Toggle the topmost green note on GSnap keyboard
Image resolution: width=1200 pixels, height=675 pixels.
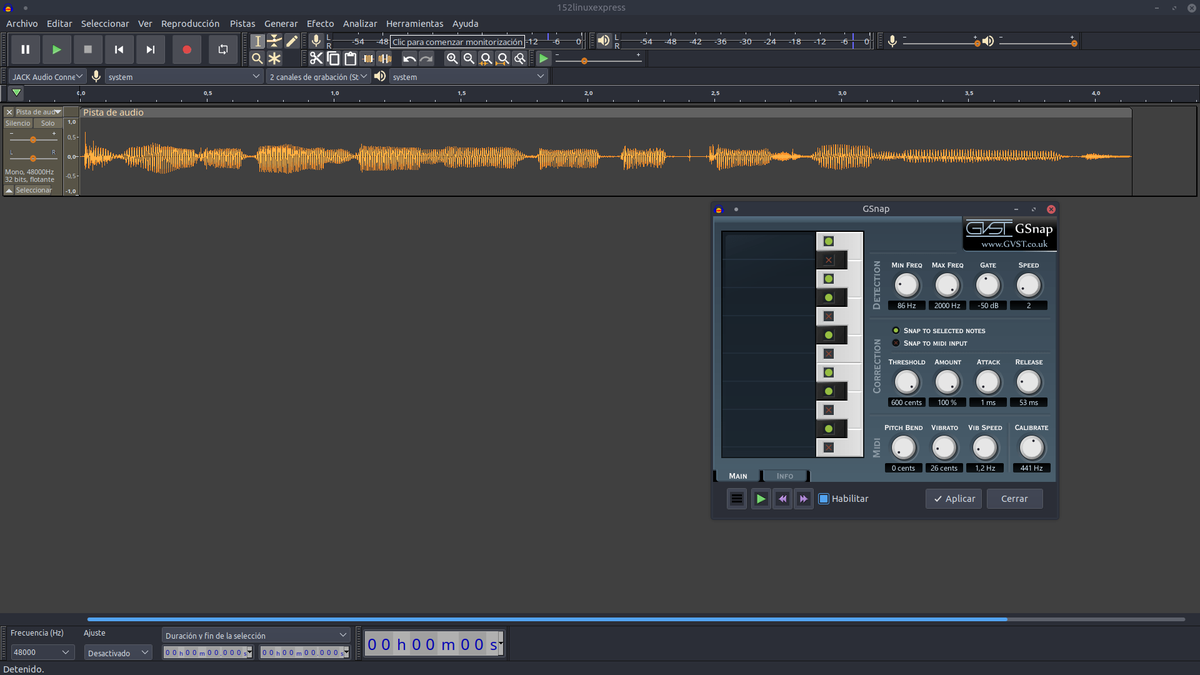point(828,241)
